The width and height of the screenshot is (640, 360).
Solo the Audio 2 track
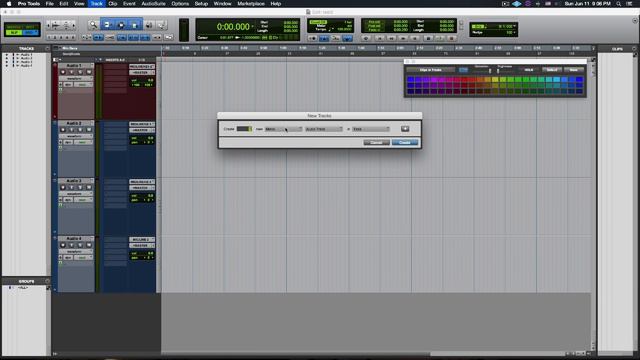coord(80,129)
